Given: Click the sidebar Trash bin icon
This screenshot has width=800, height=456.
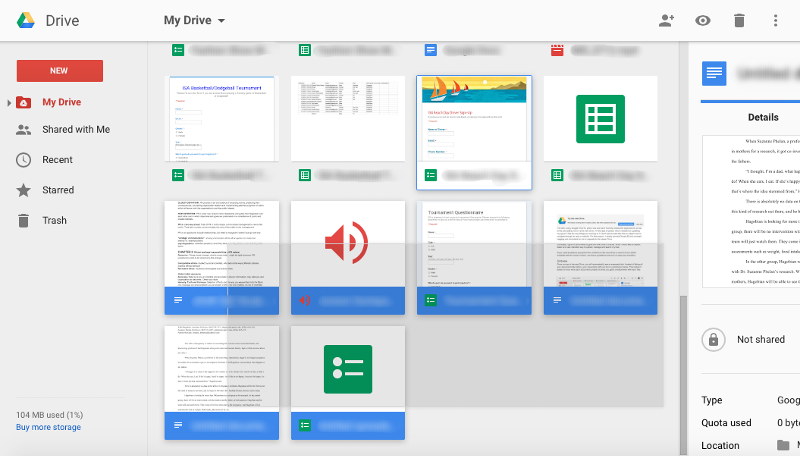Looking at the screenshot, I should pos(23,220).
